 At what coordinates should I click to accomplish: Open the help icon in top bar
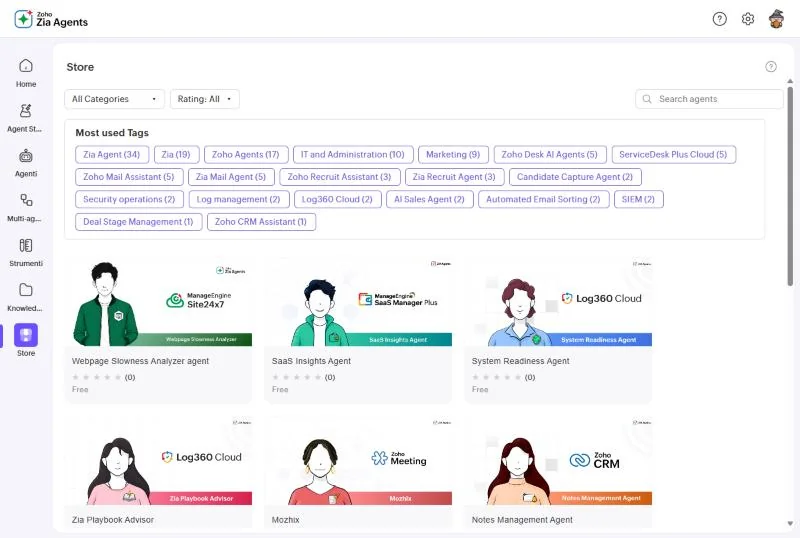click(x=719, y=19)
